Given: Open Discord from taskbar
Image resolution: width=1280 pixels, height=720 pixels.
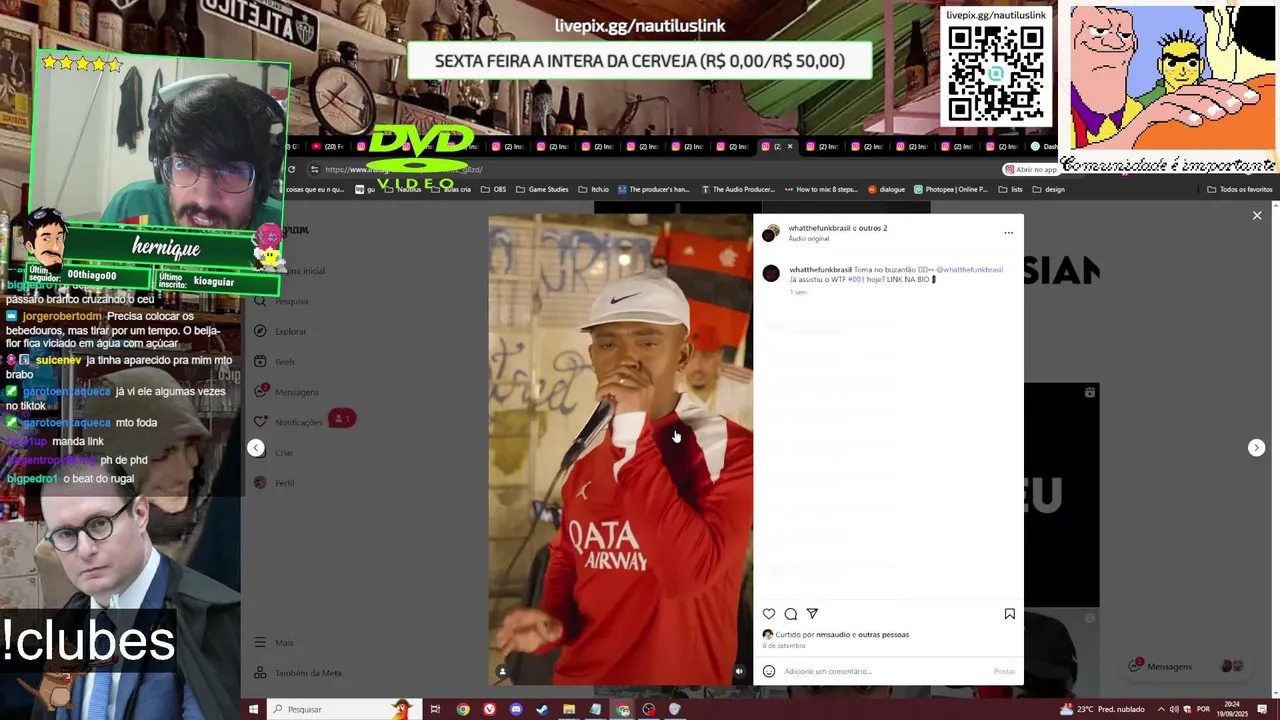Looking at the screenshot, I should tap(516, 709).
